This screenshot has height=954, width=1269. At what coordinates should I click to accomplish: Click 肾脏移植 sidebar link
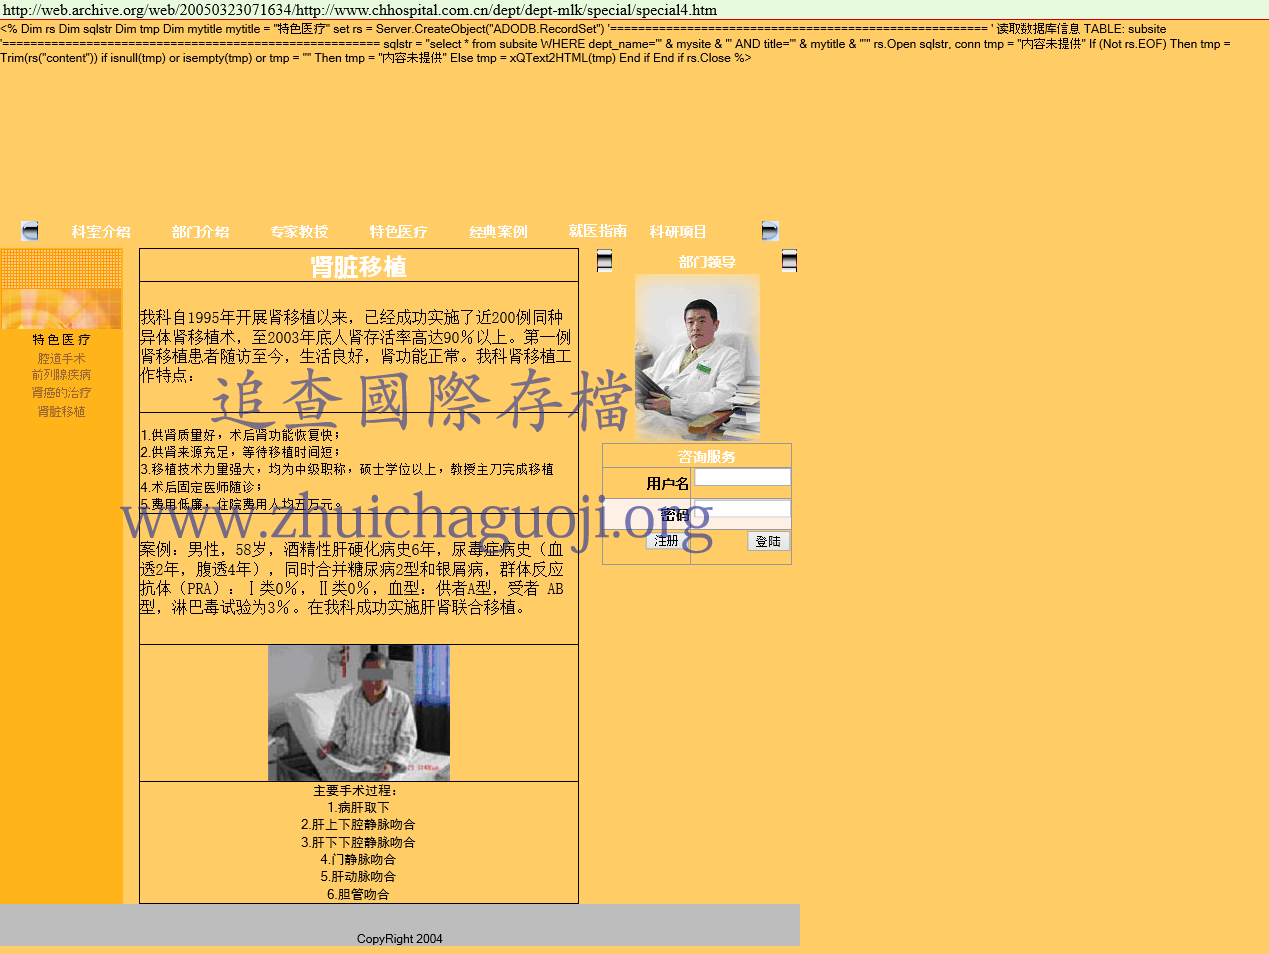[x=61, y=411]
